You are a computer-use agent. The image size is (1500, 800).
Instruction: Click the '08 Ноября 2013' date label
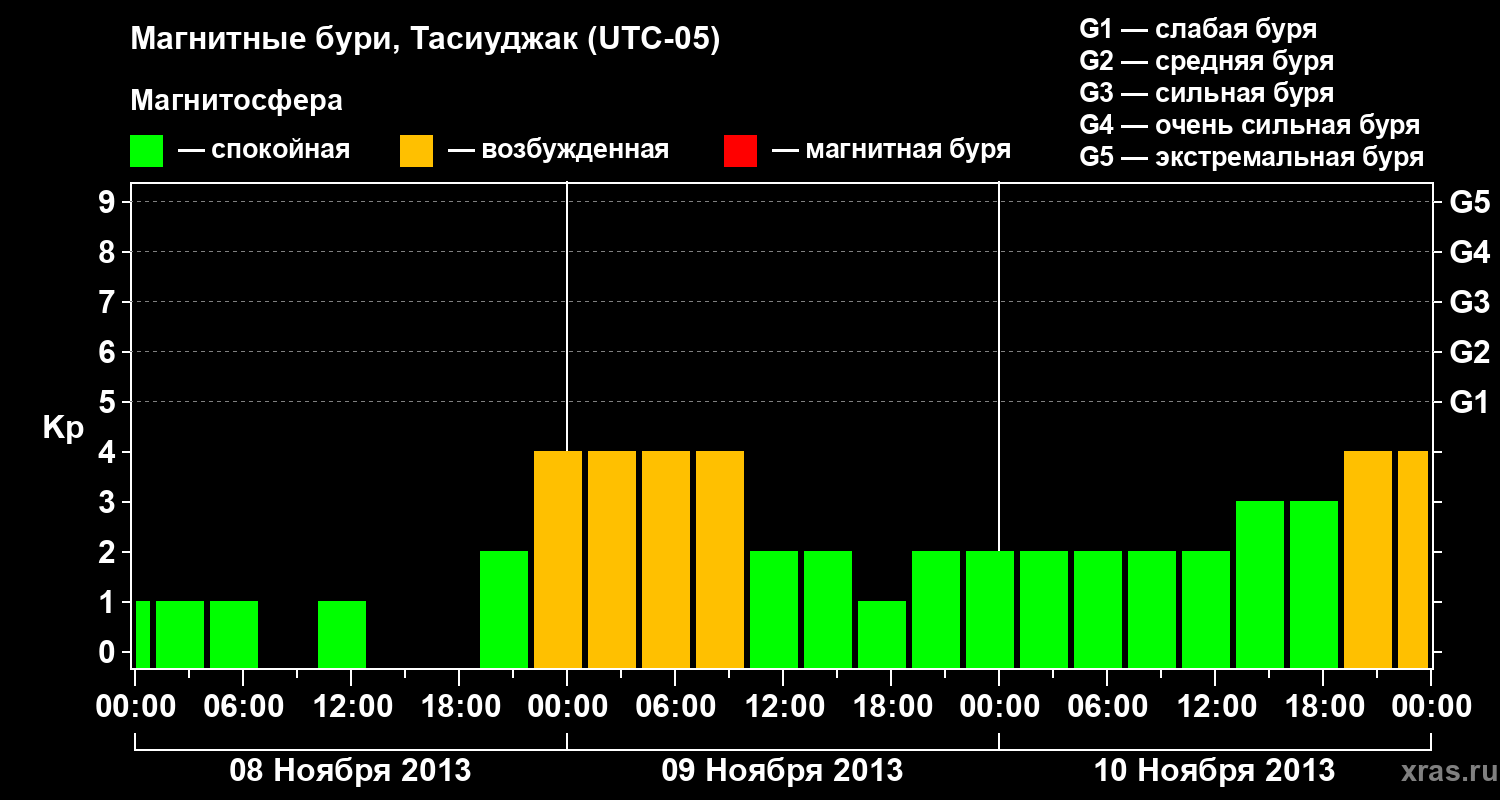[350, 770]
